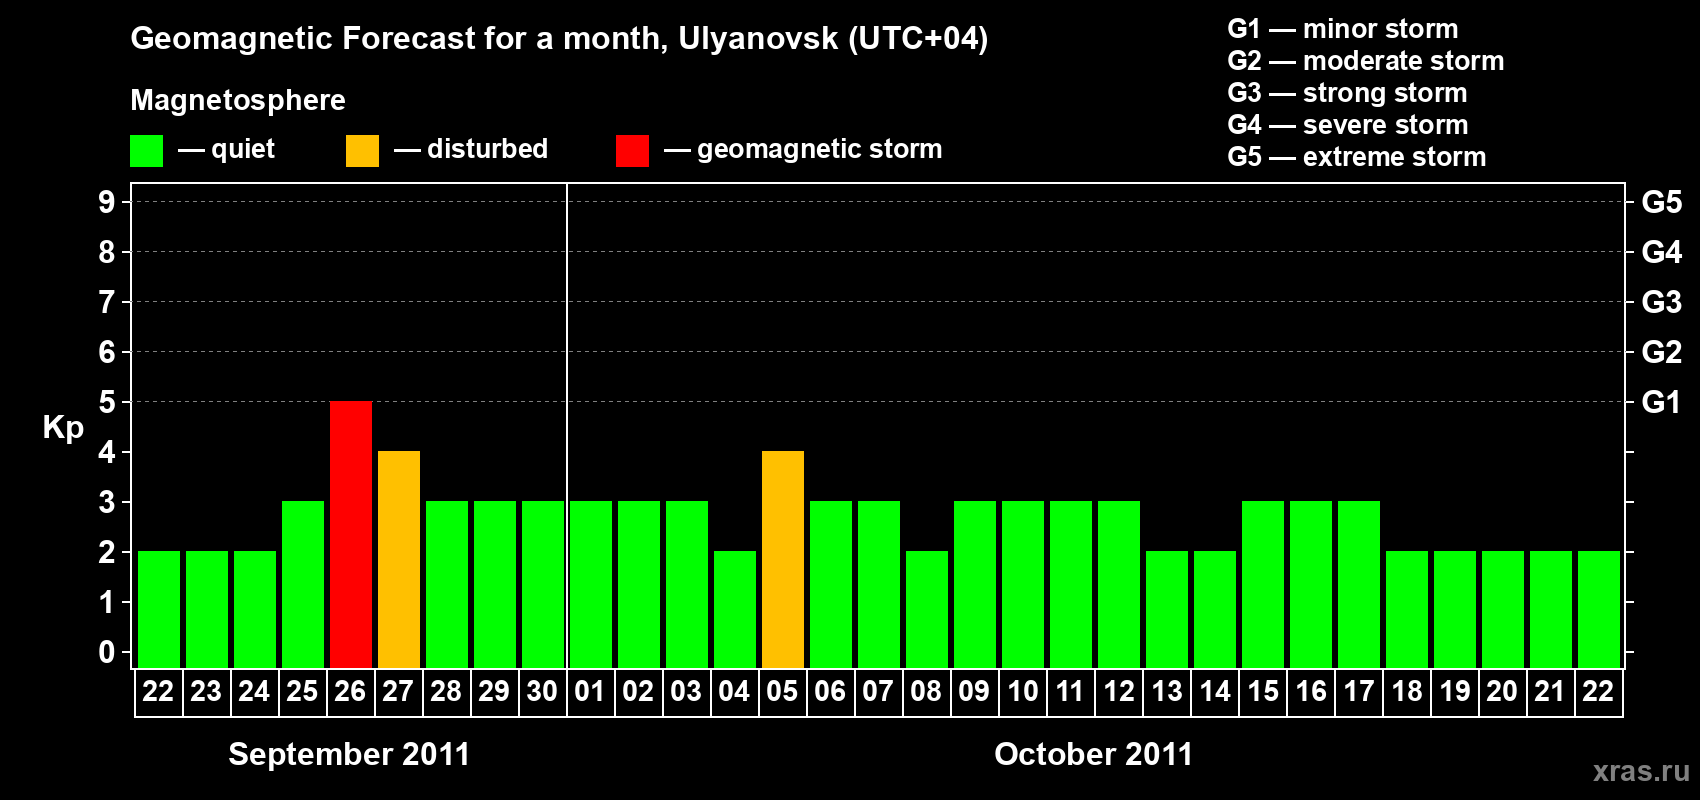The height and width of the screenshot is (800, 1700).
Task: Click the G4 — severe storm legend line
Action: 1348,125
